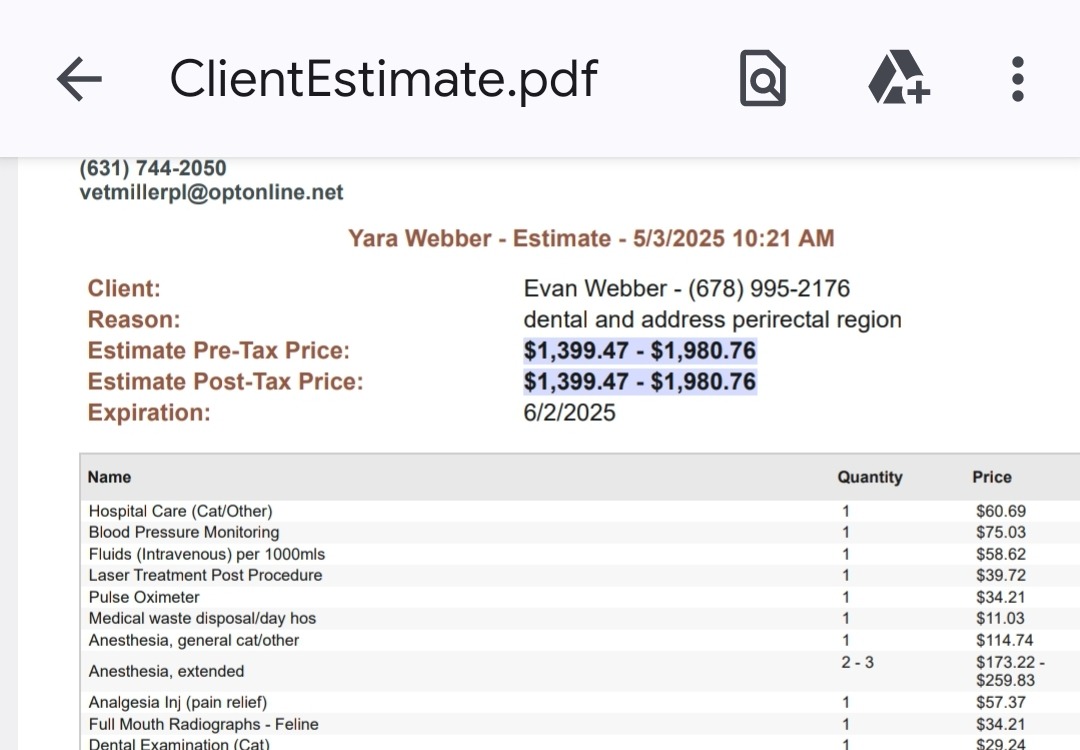Click the Add to Drive icon
The height and width of the screenshot is (750, 1080).
897,79
